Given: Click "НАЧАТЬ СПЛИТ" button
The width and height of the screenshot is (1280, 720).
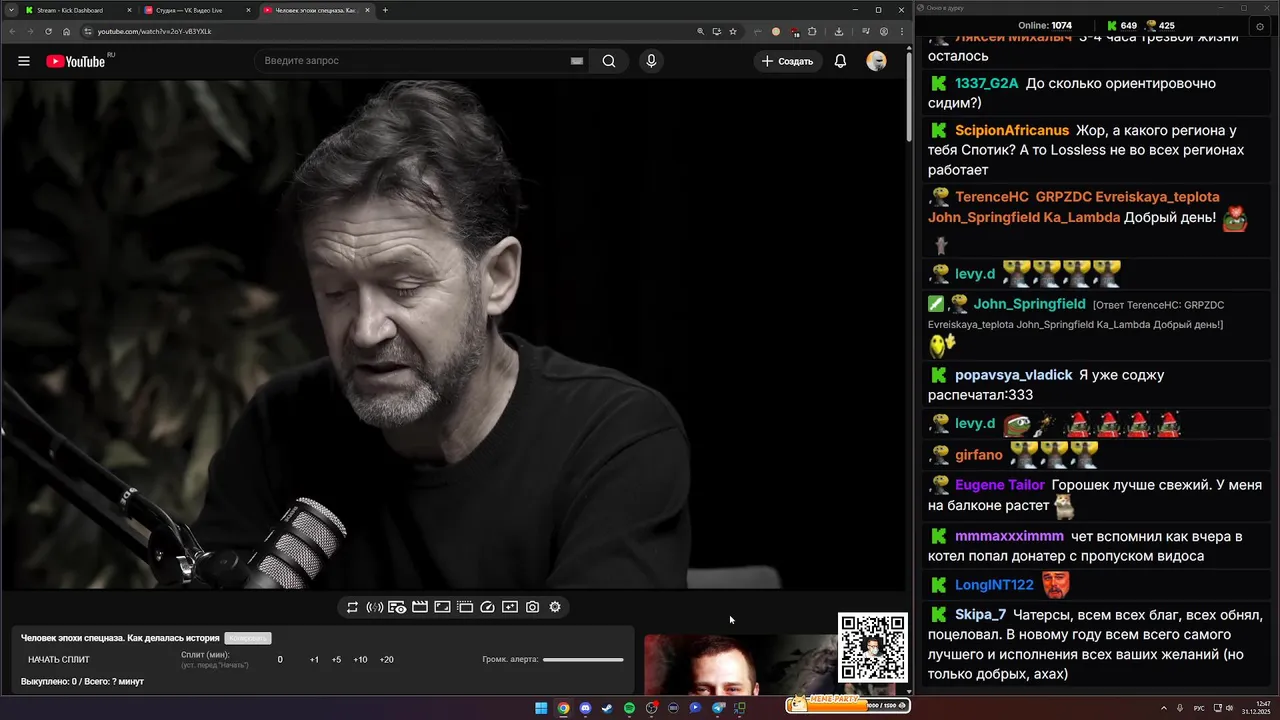Looking at the screenshot, I should [59, 660].
